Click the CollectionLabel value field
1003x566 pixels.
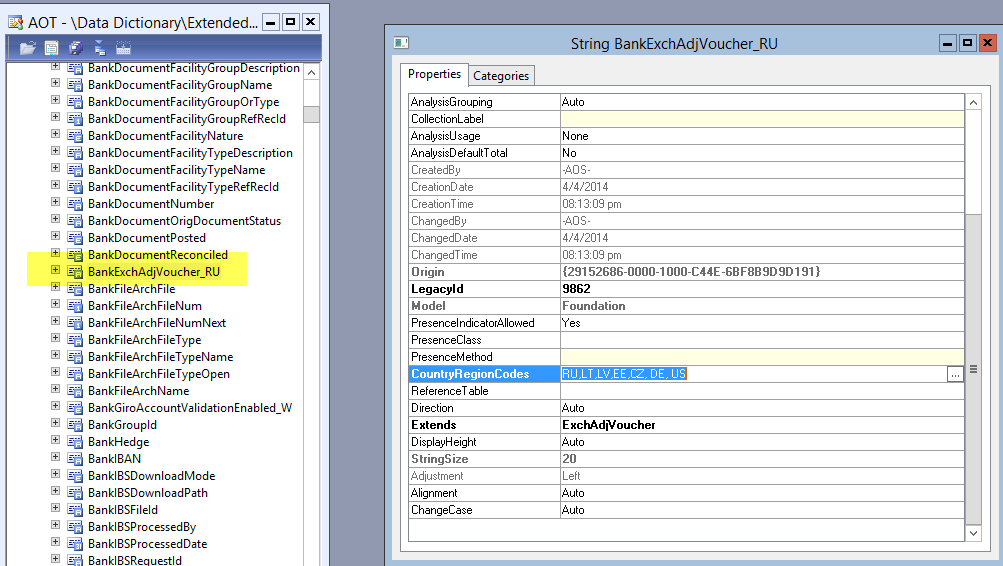click(761, 119)
